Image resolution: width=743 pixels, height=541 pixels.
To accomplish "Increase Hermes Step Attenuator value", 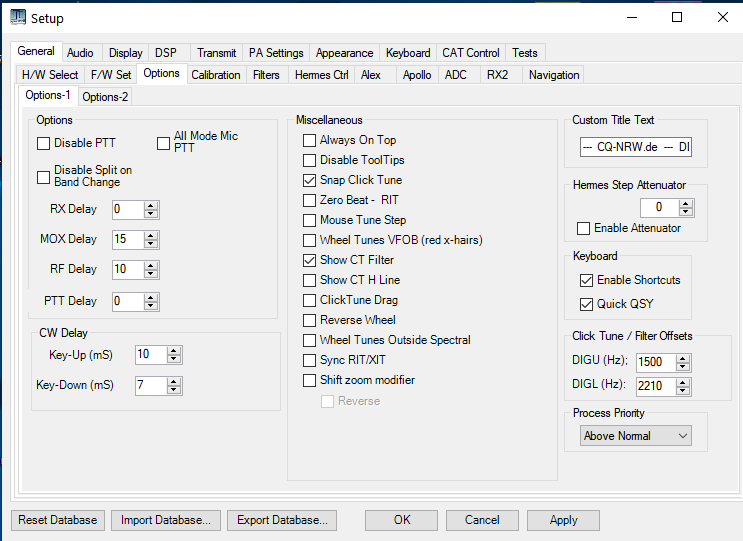I will (x=686, y=204).
